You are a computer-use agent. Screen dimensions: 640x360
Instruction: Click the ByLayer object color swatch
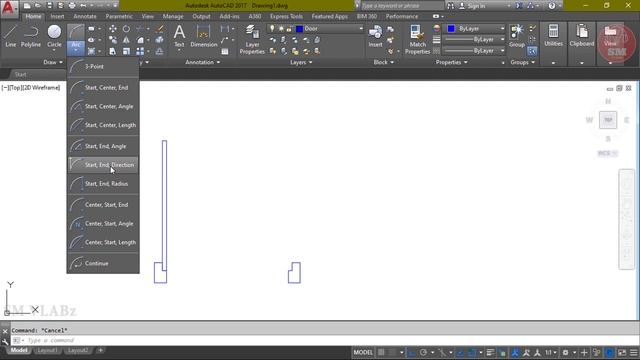coord(451,29)
